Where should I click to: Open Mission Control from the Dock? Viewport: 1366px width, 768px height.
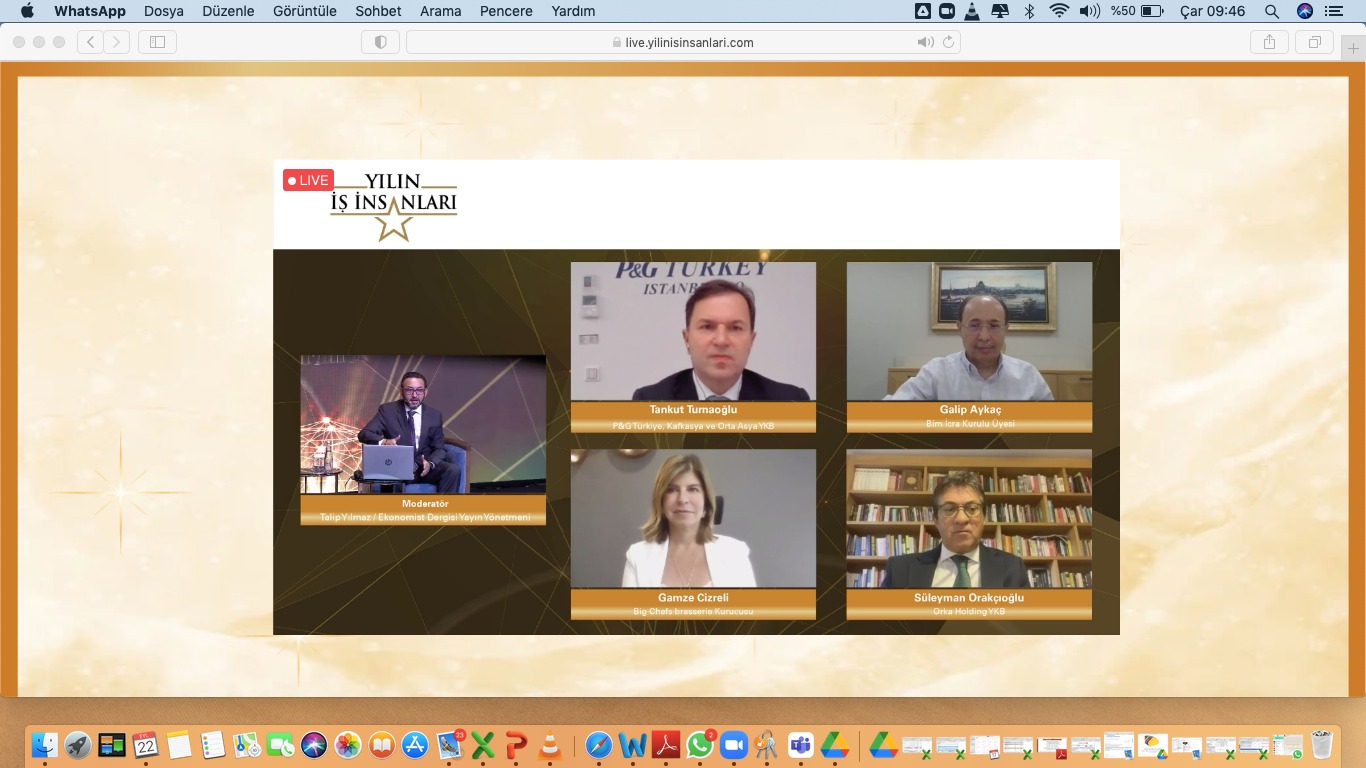pos(112,745)
